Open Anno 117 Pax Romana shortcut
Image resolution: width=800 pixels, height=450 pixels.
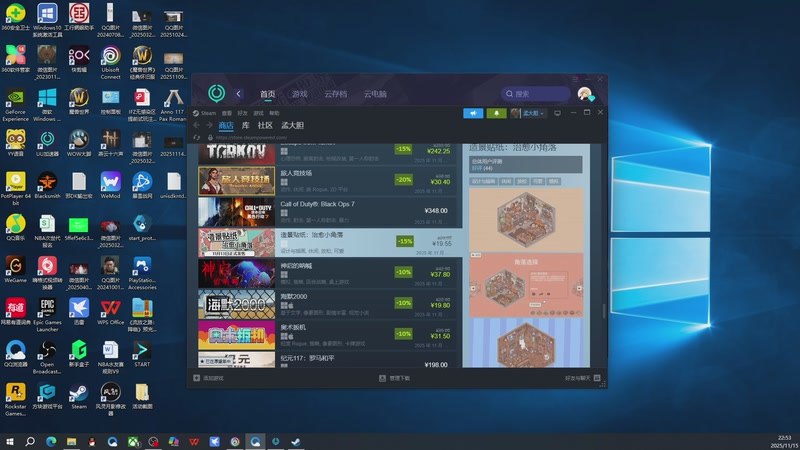click(x=173, y=105)
